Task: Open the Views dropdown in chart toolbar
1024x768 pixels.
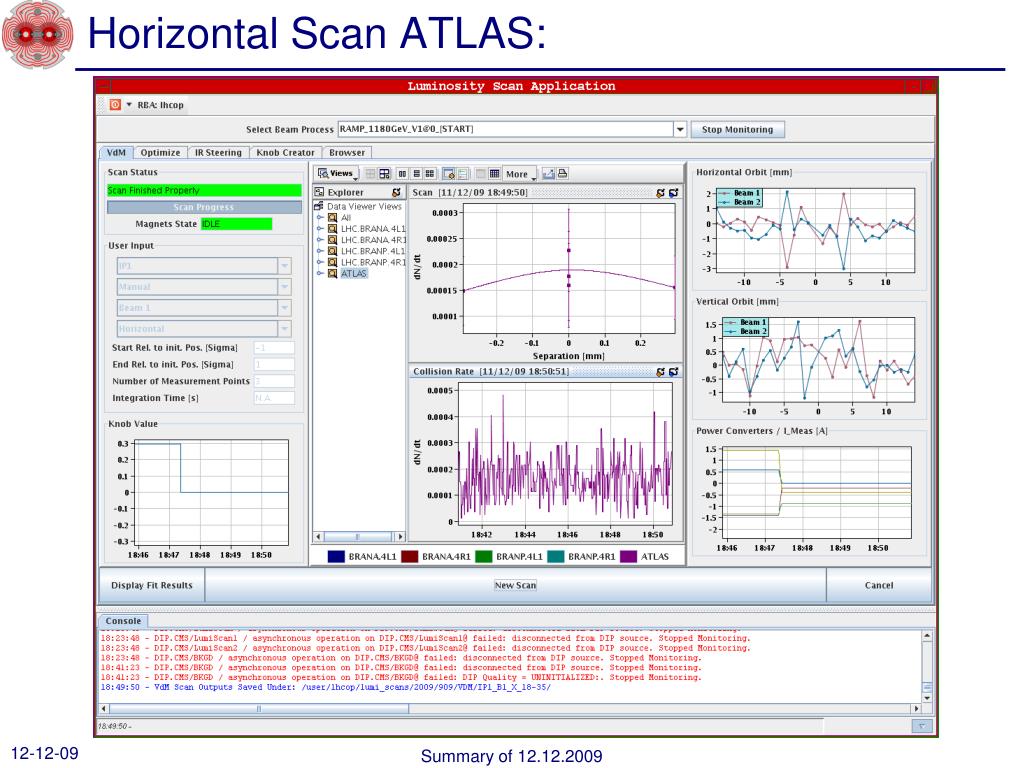Action: click(337, 174)
